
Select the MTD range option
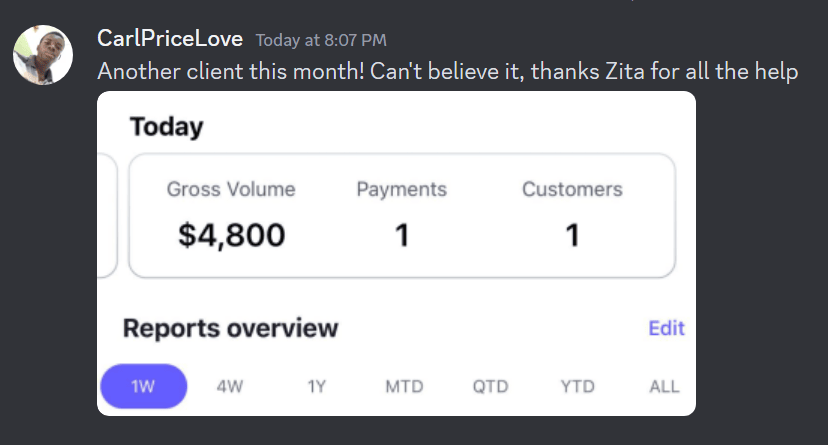(404, 386)
